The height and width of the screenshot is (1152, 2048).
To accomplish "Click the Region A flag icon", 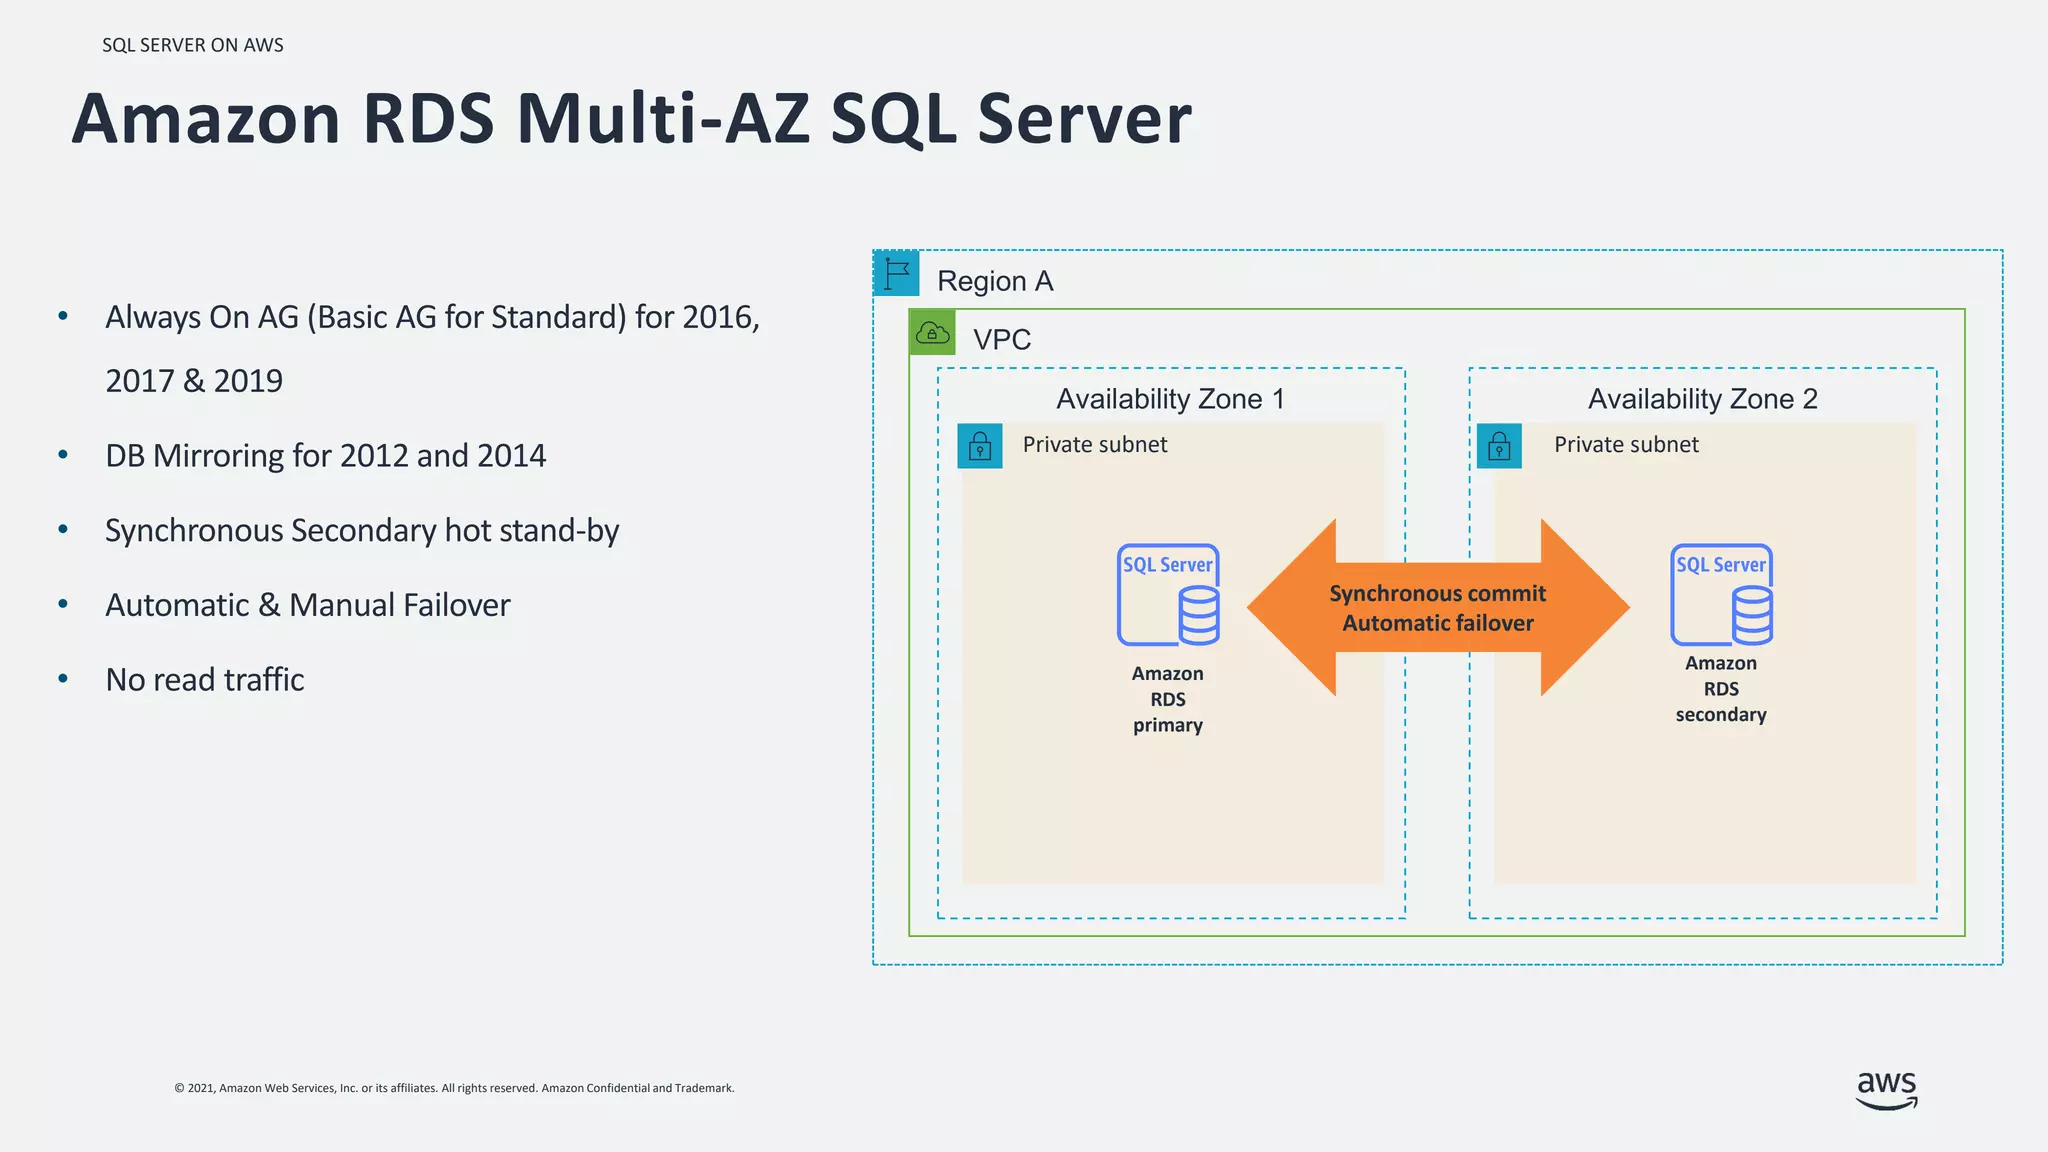I will click(896, 273).
